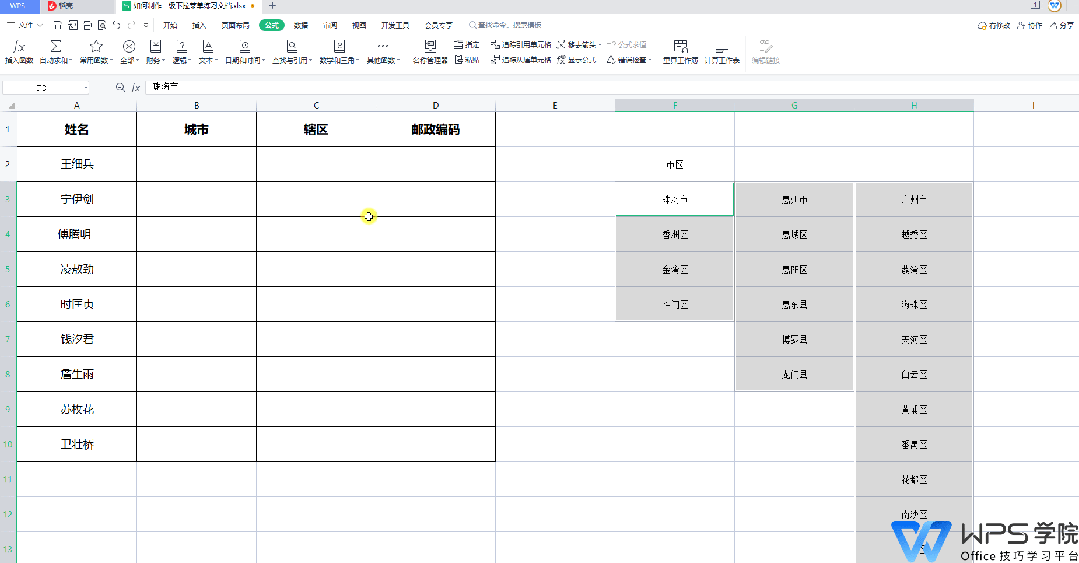Switch to 页面布局 ribbon tab
Image resolution: width=1079 pixels, height=563 pixels.
tap(235, 25)
